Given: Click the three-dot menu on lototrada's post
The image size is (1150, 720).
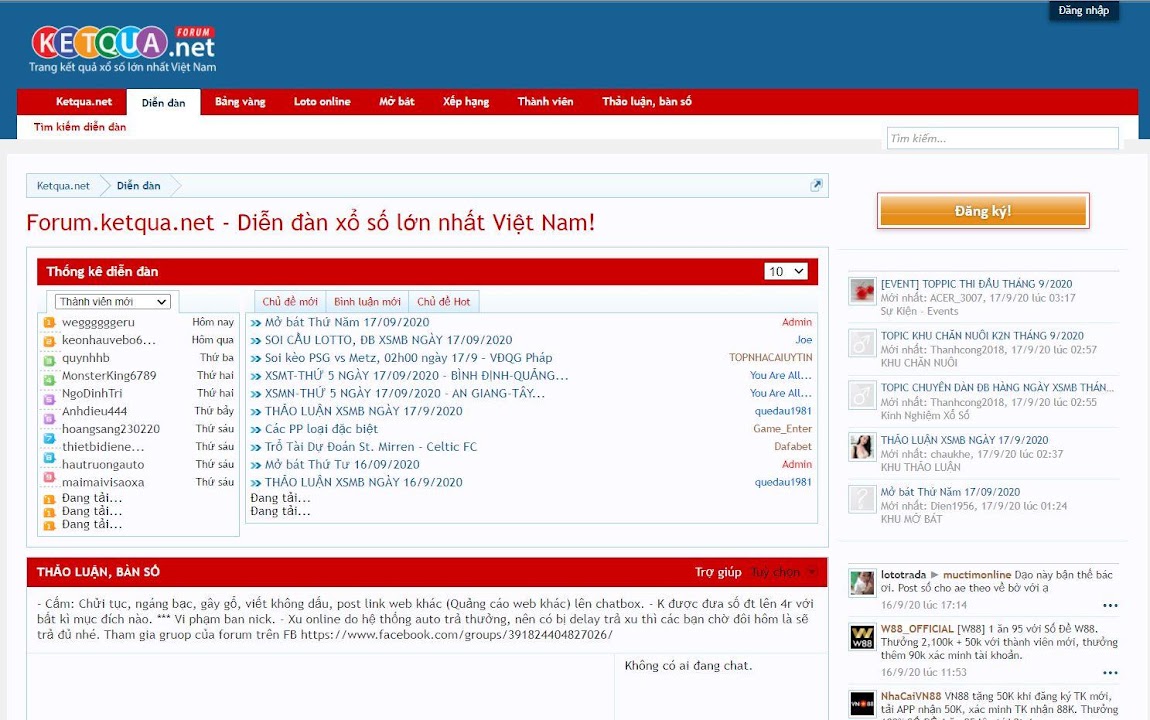Looking at the screenshot, I should tap(1110, 605).
